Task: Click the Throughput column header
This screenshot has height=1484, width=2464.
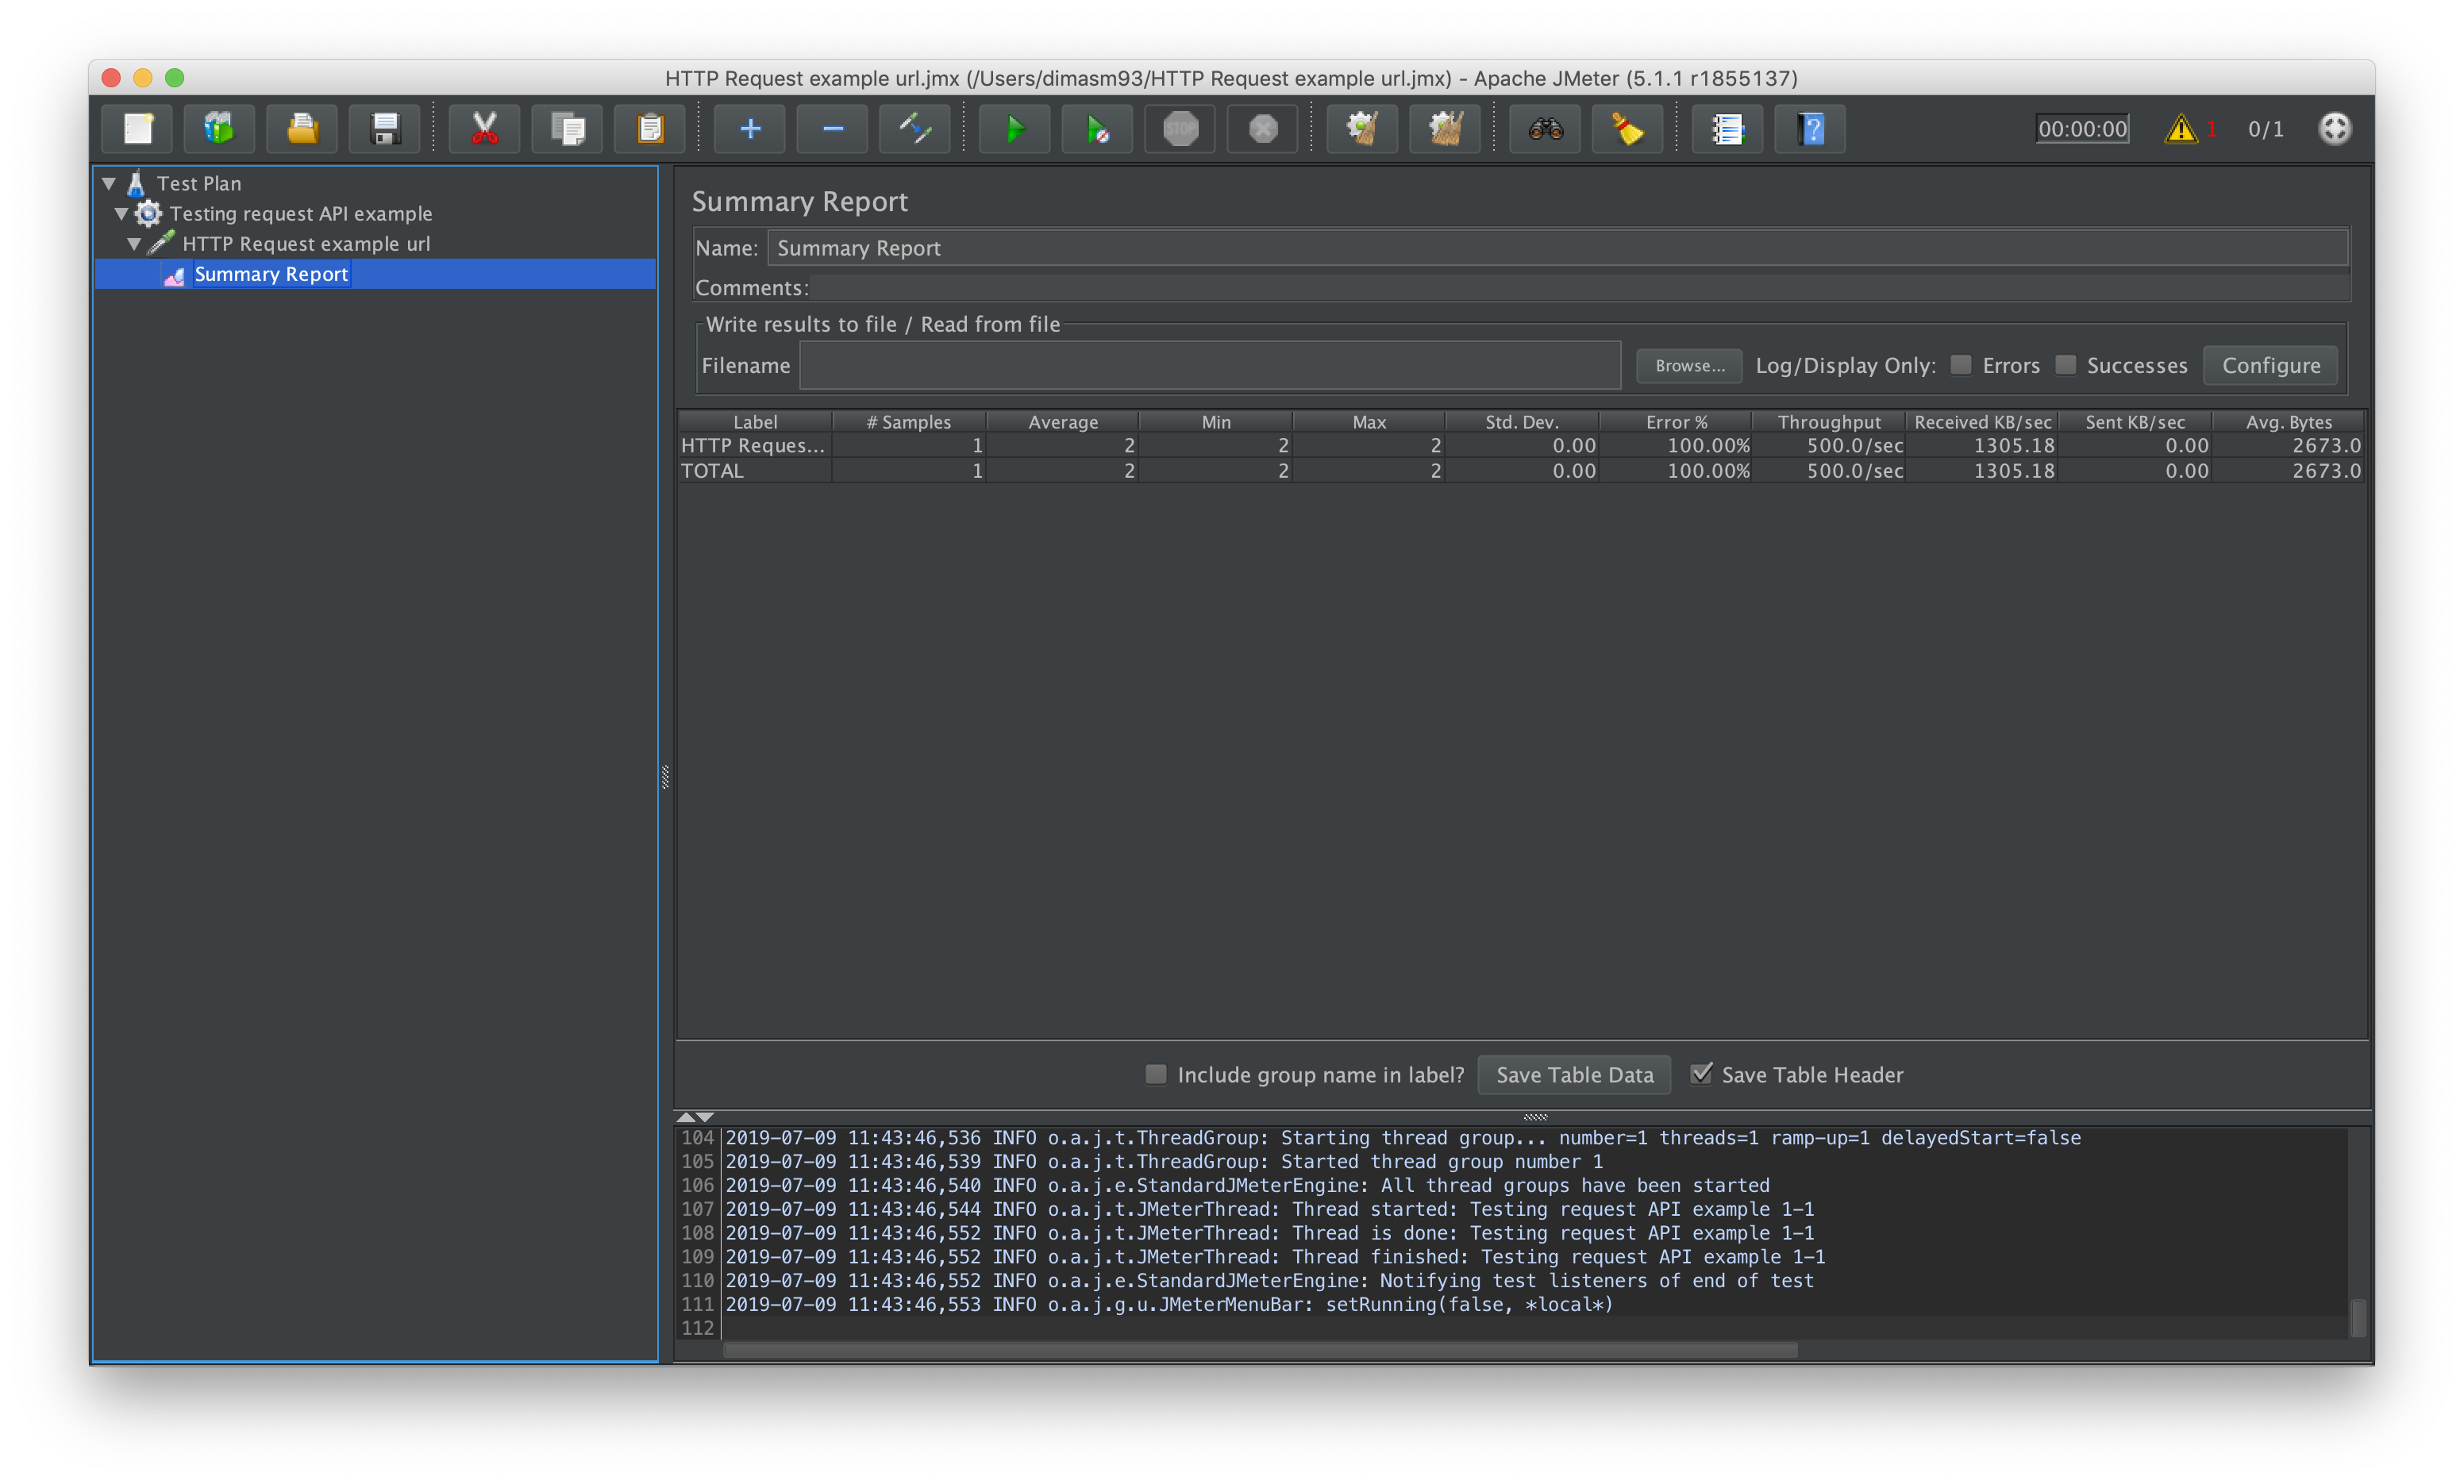Action: pos(1829,422)
